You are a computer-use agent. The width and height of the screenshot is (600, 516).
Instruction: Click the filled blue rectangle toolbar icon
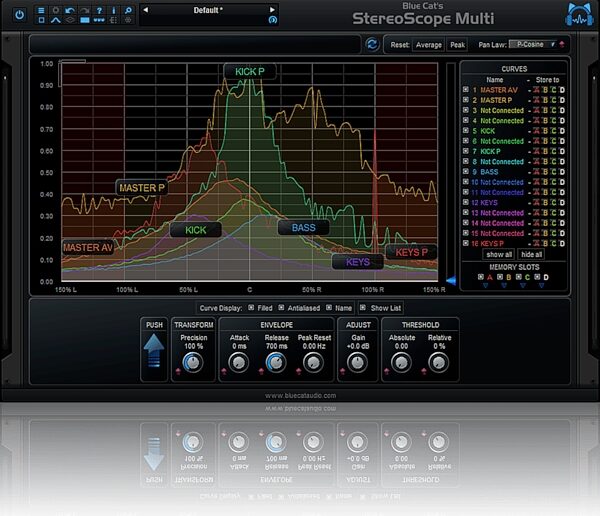[85, 20]
